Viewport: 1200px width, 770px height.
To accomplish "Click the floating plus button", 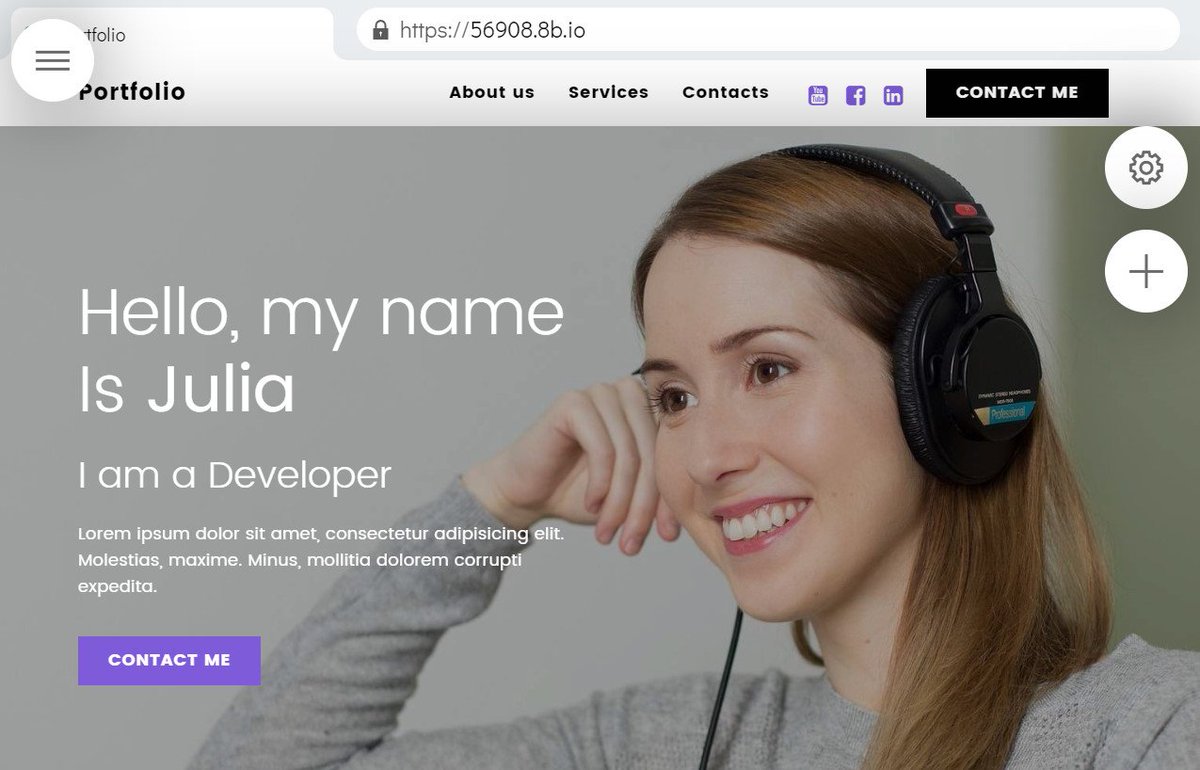I will pyautogui.click(x=1146, y=271).
